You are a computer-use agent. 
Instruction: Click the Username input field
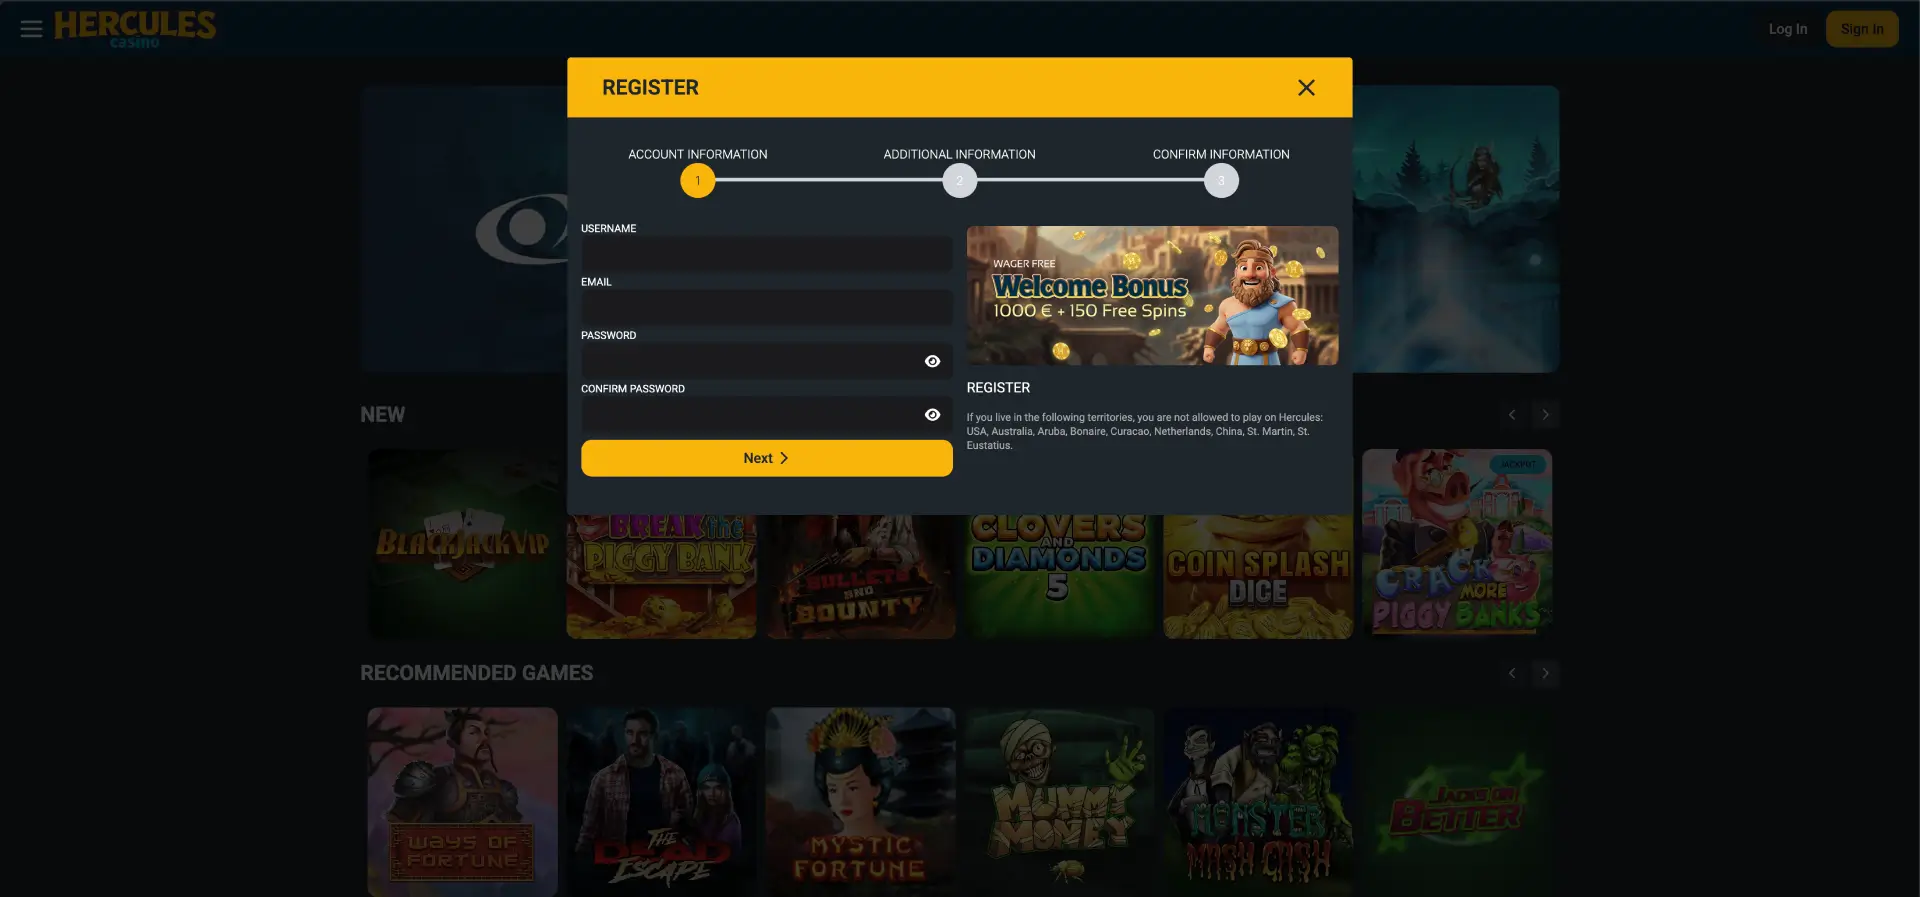[x=766, y=254]
